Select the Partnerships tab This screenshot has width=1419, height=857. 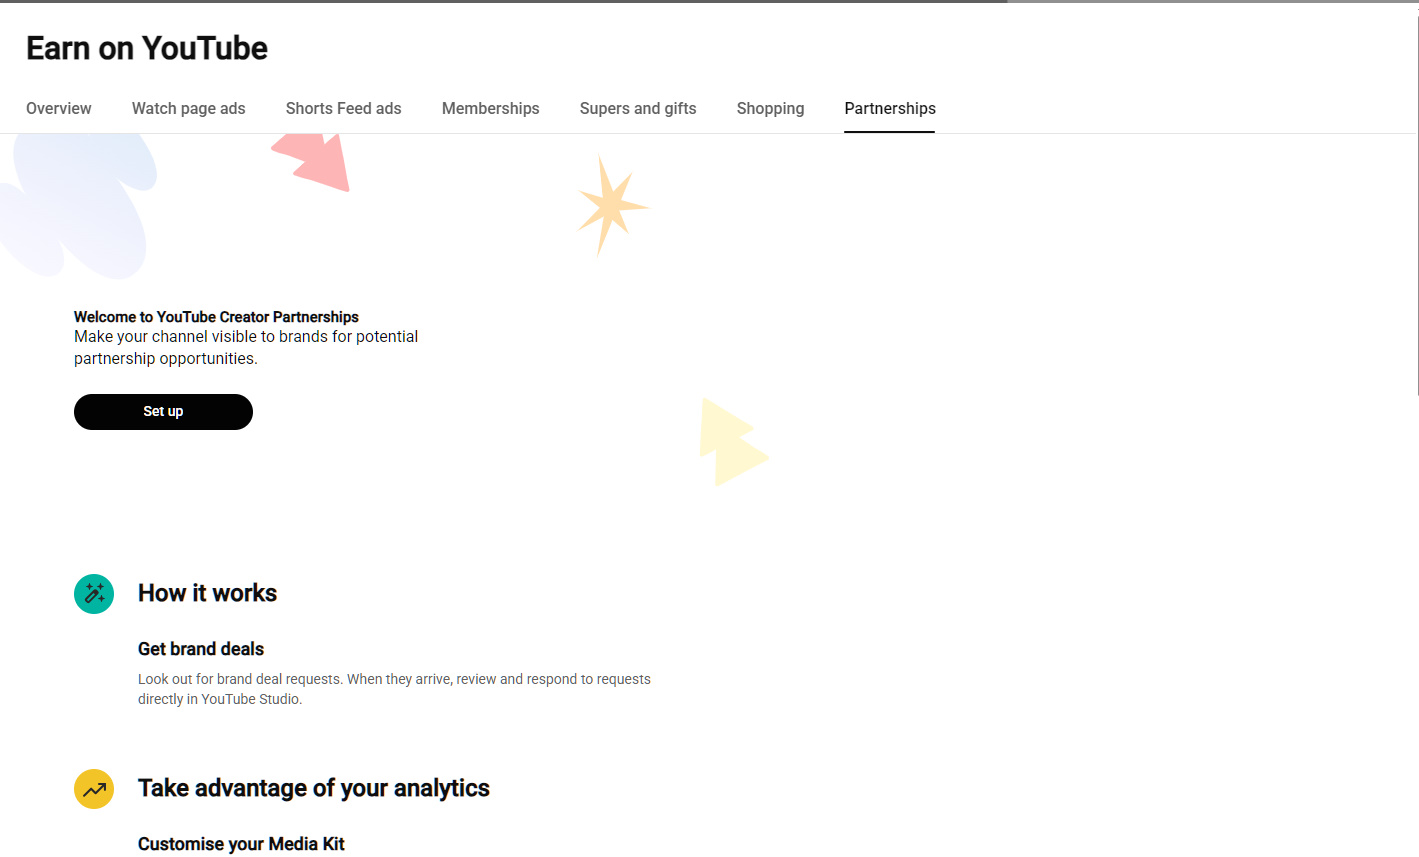click(890, 108)
